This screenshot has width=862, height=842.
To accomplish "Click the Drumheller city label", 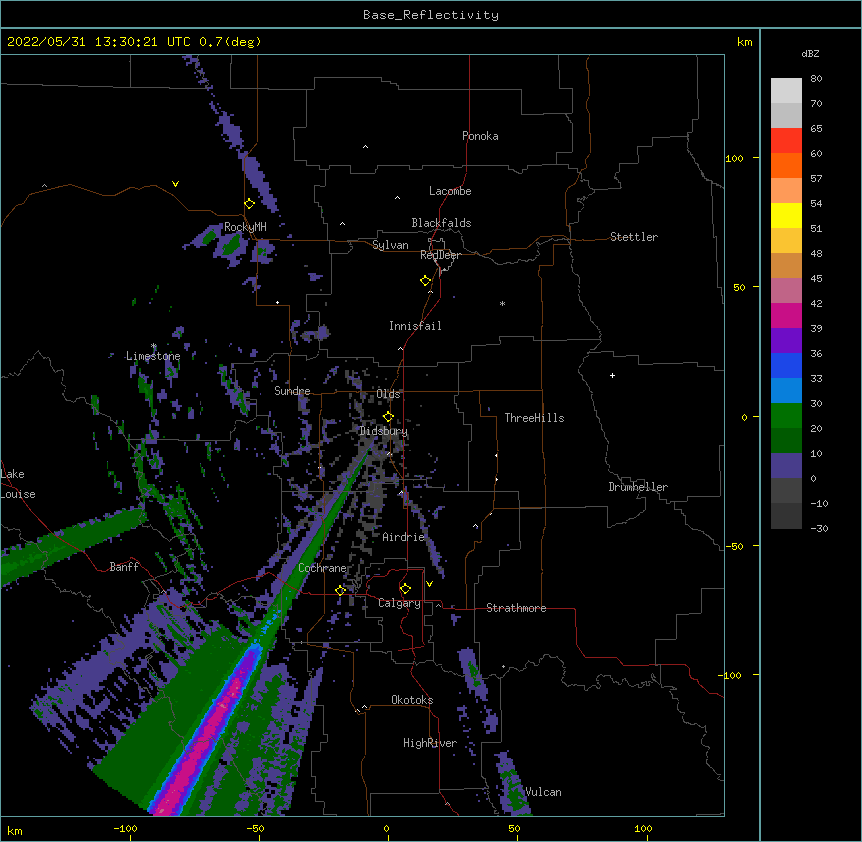I will coord(638,487).
